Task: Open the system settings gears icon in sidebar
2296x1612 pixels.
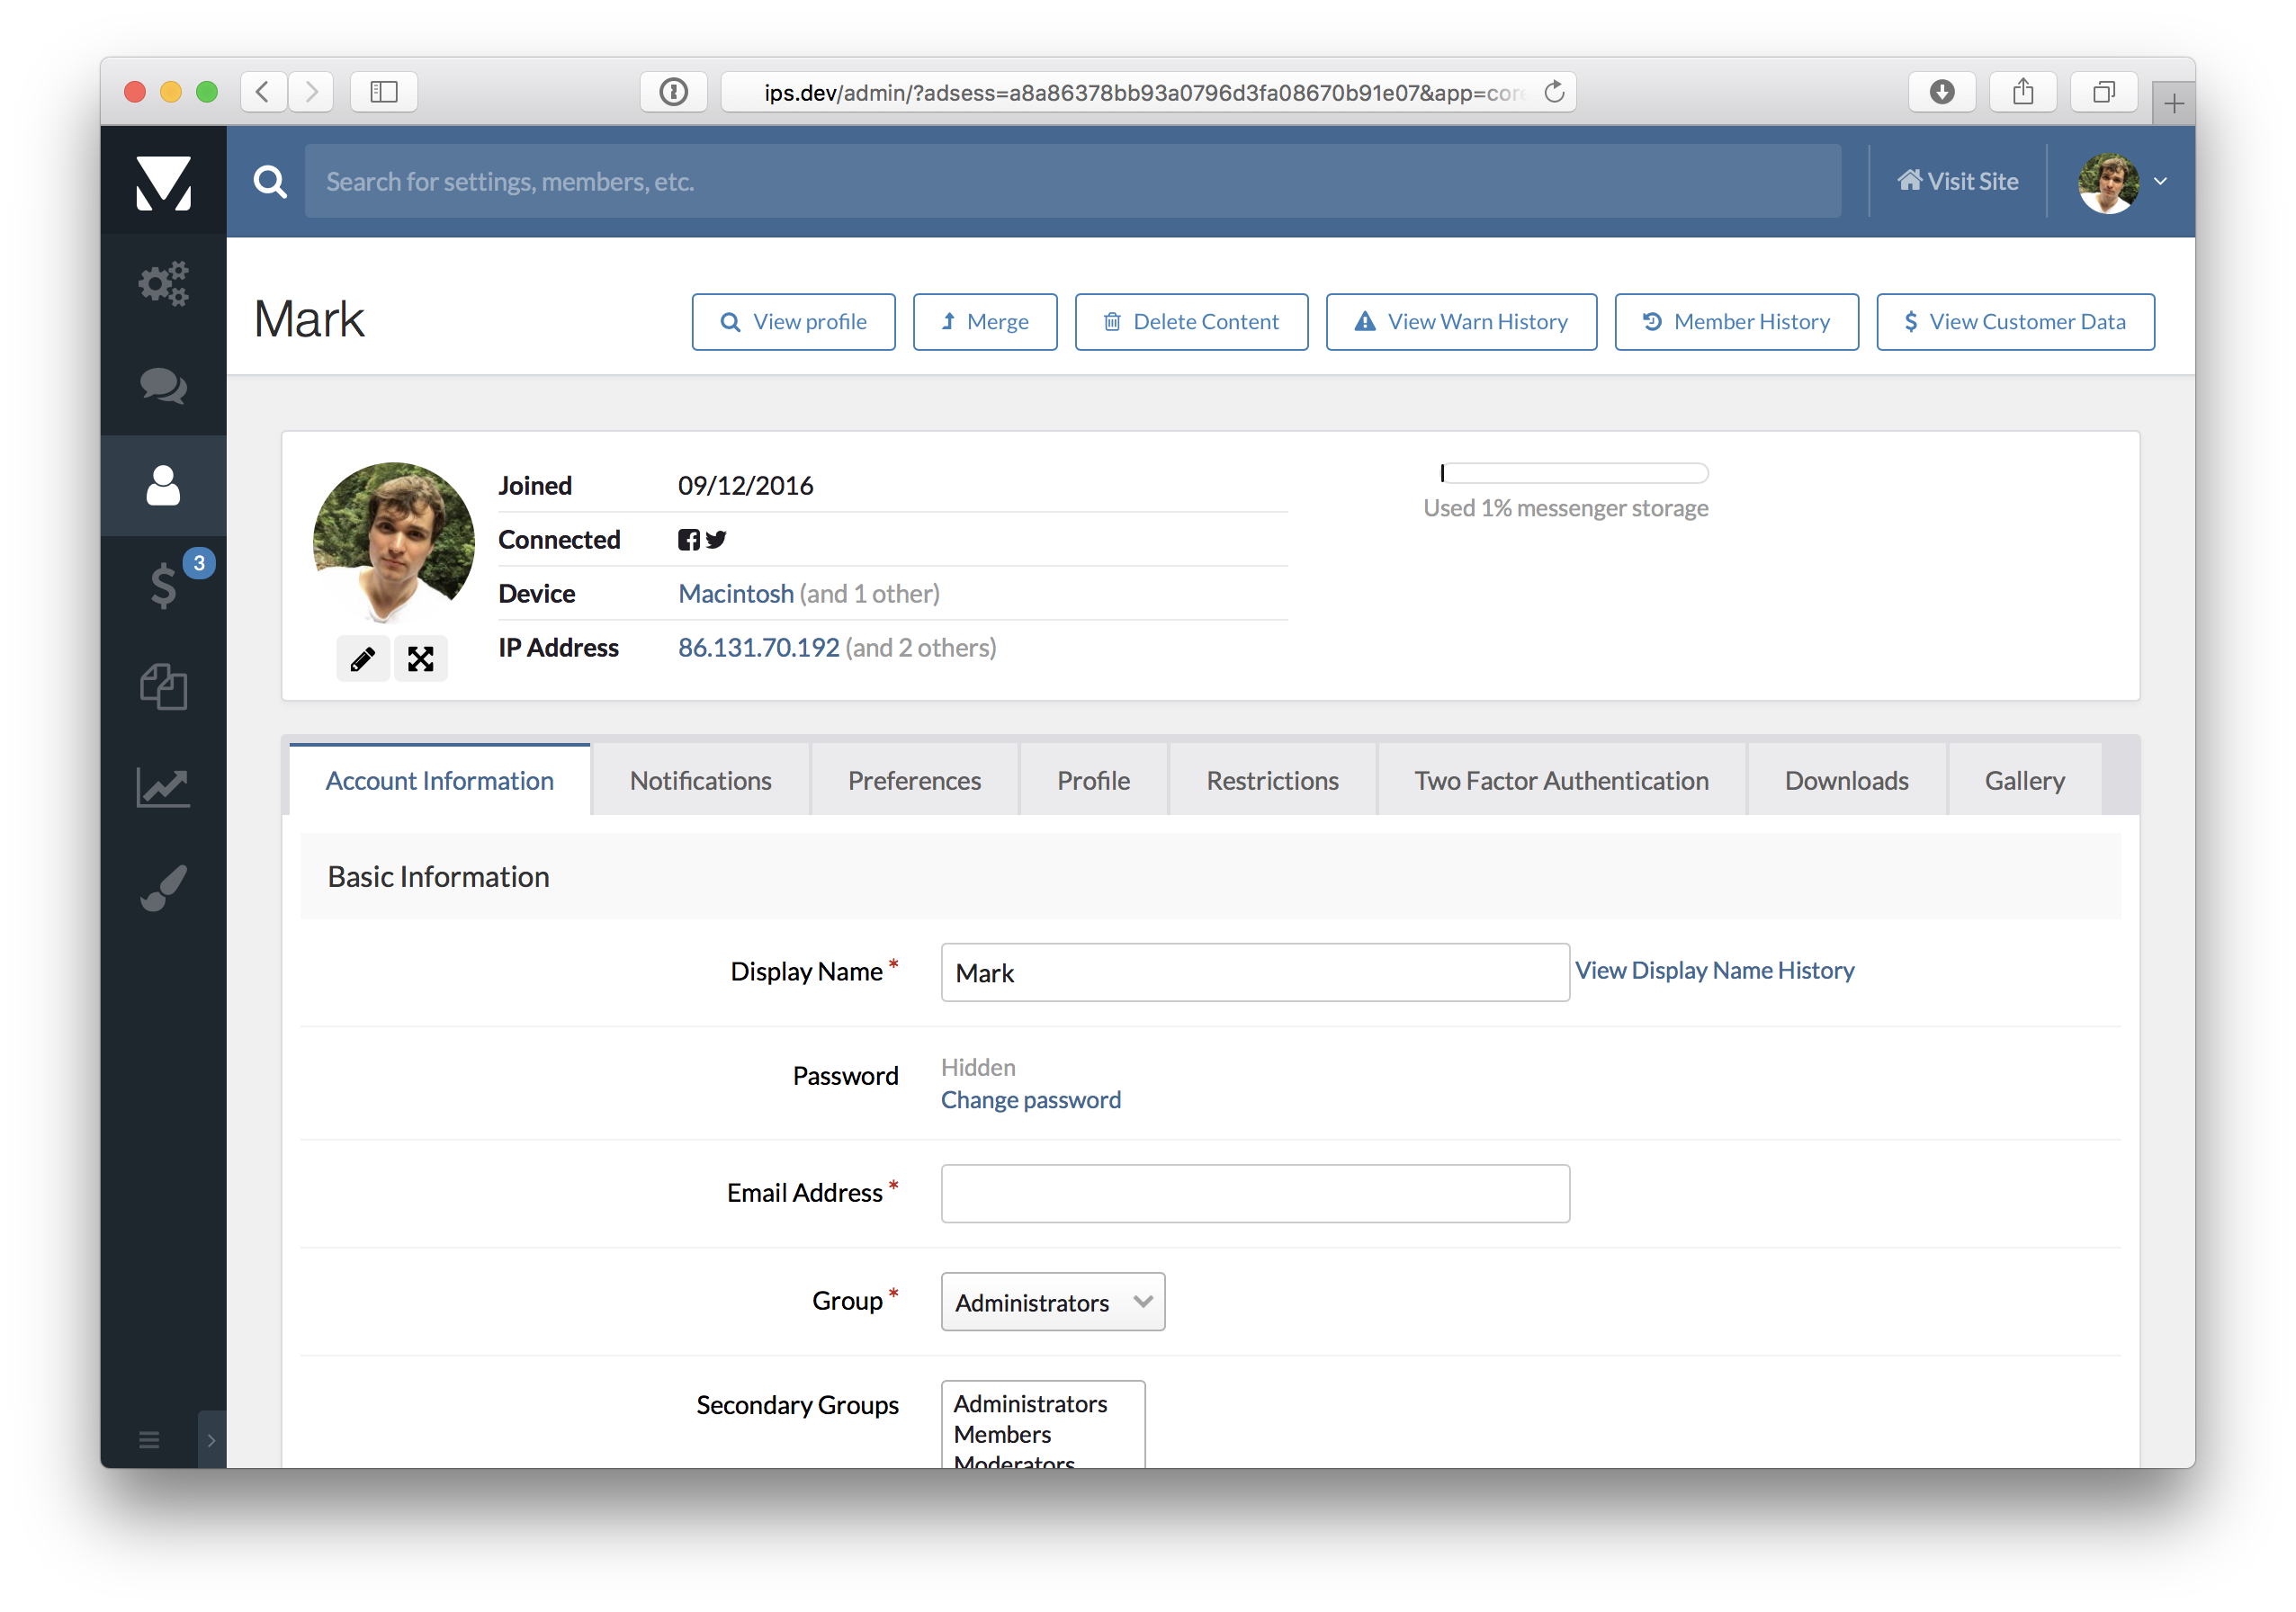Action: [163, 284]
